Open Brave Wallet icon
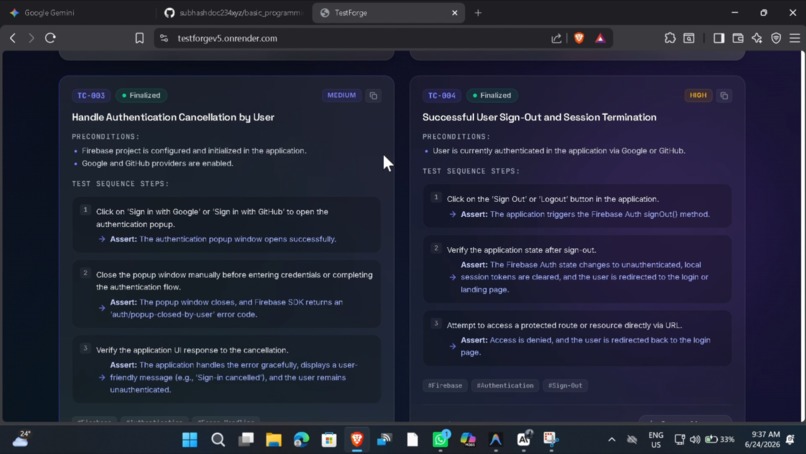Viewport: 806px width, 454px height. click(738, 38)
